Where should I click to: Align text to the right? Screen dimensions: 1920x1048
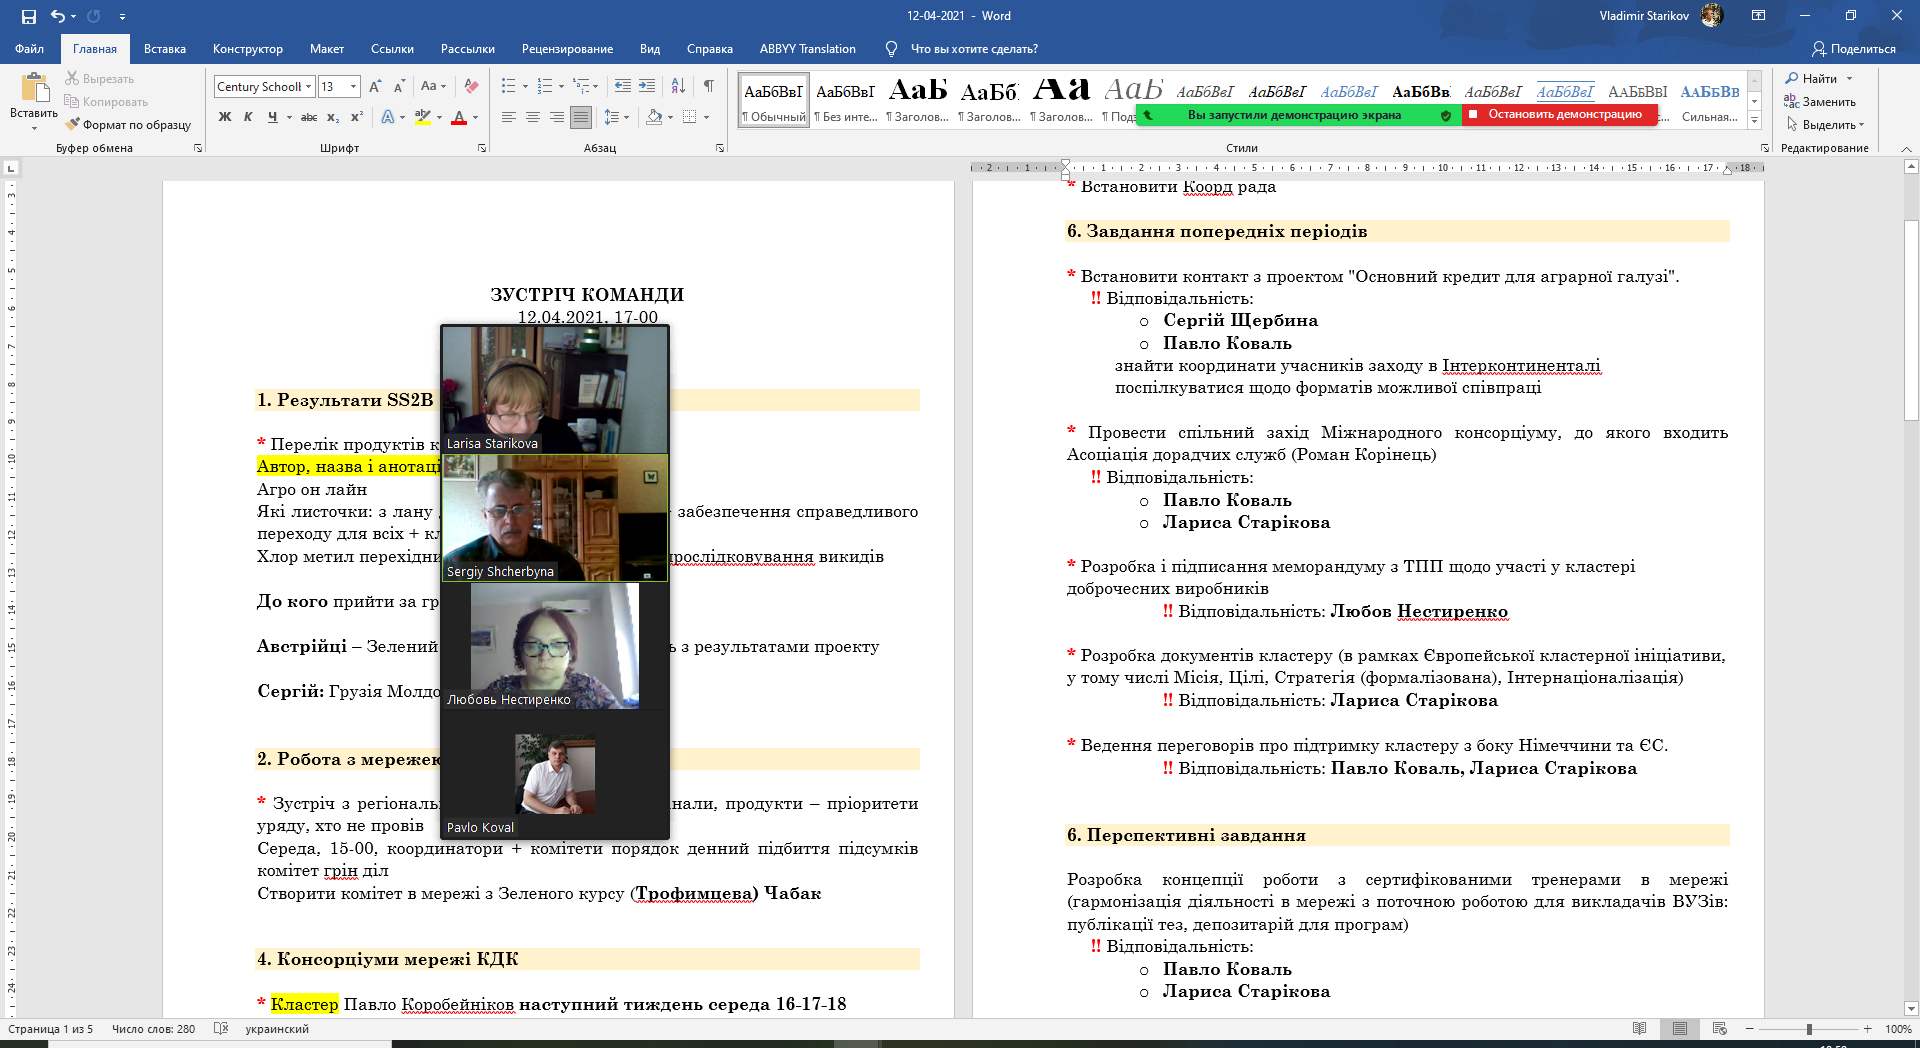click(557, 117)
